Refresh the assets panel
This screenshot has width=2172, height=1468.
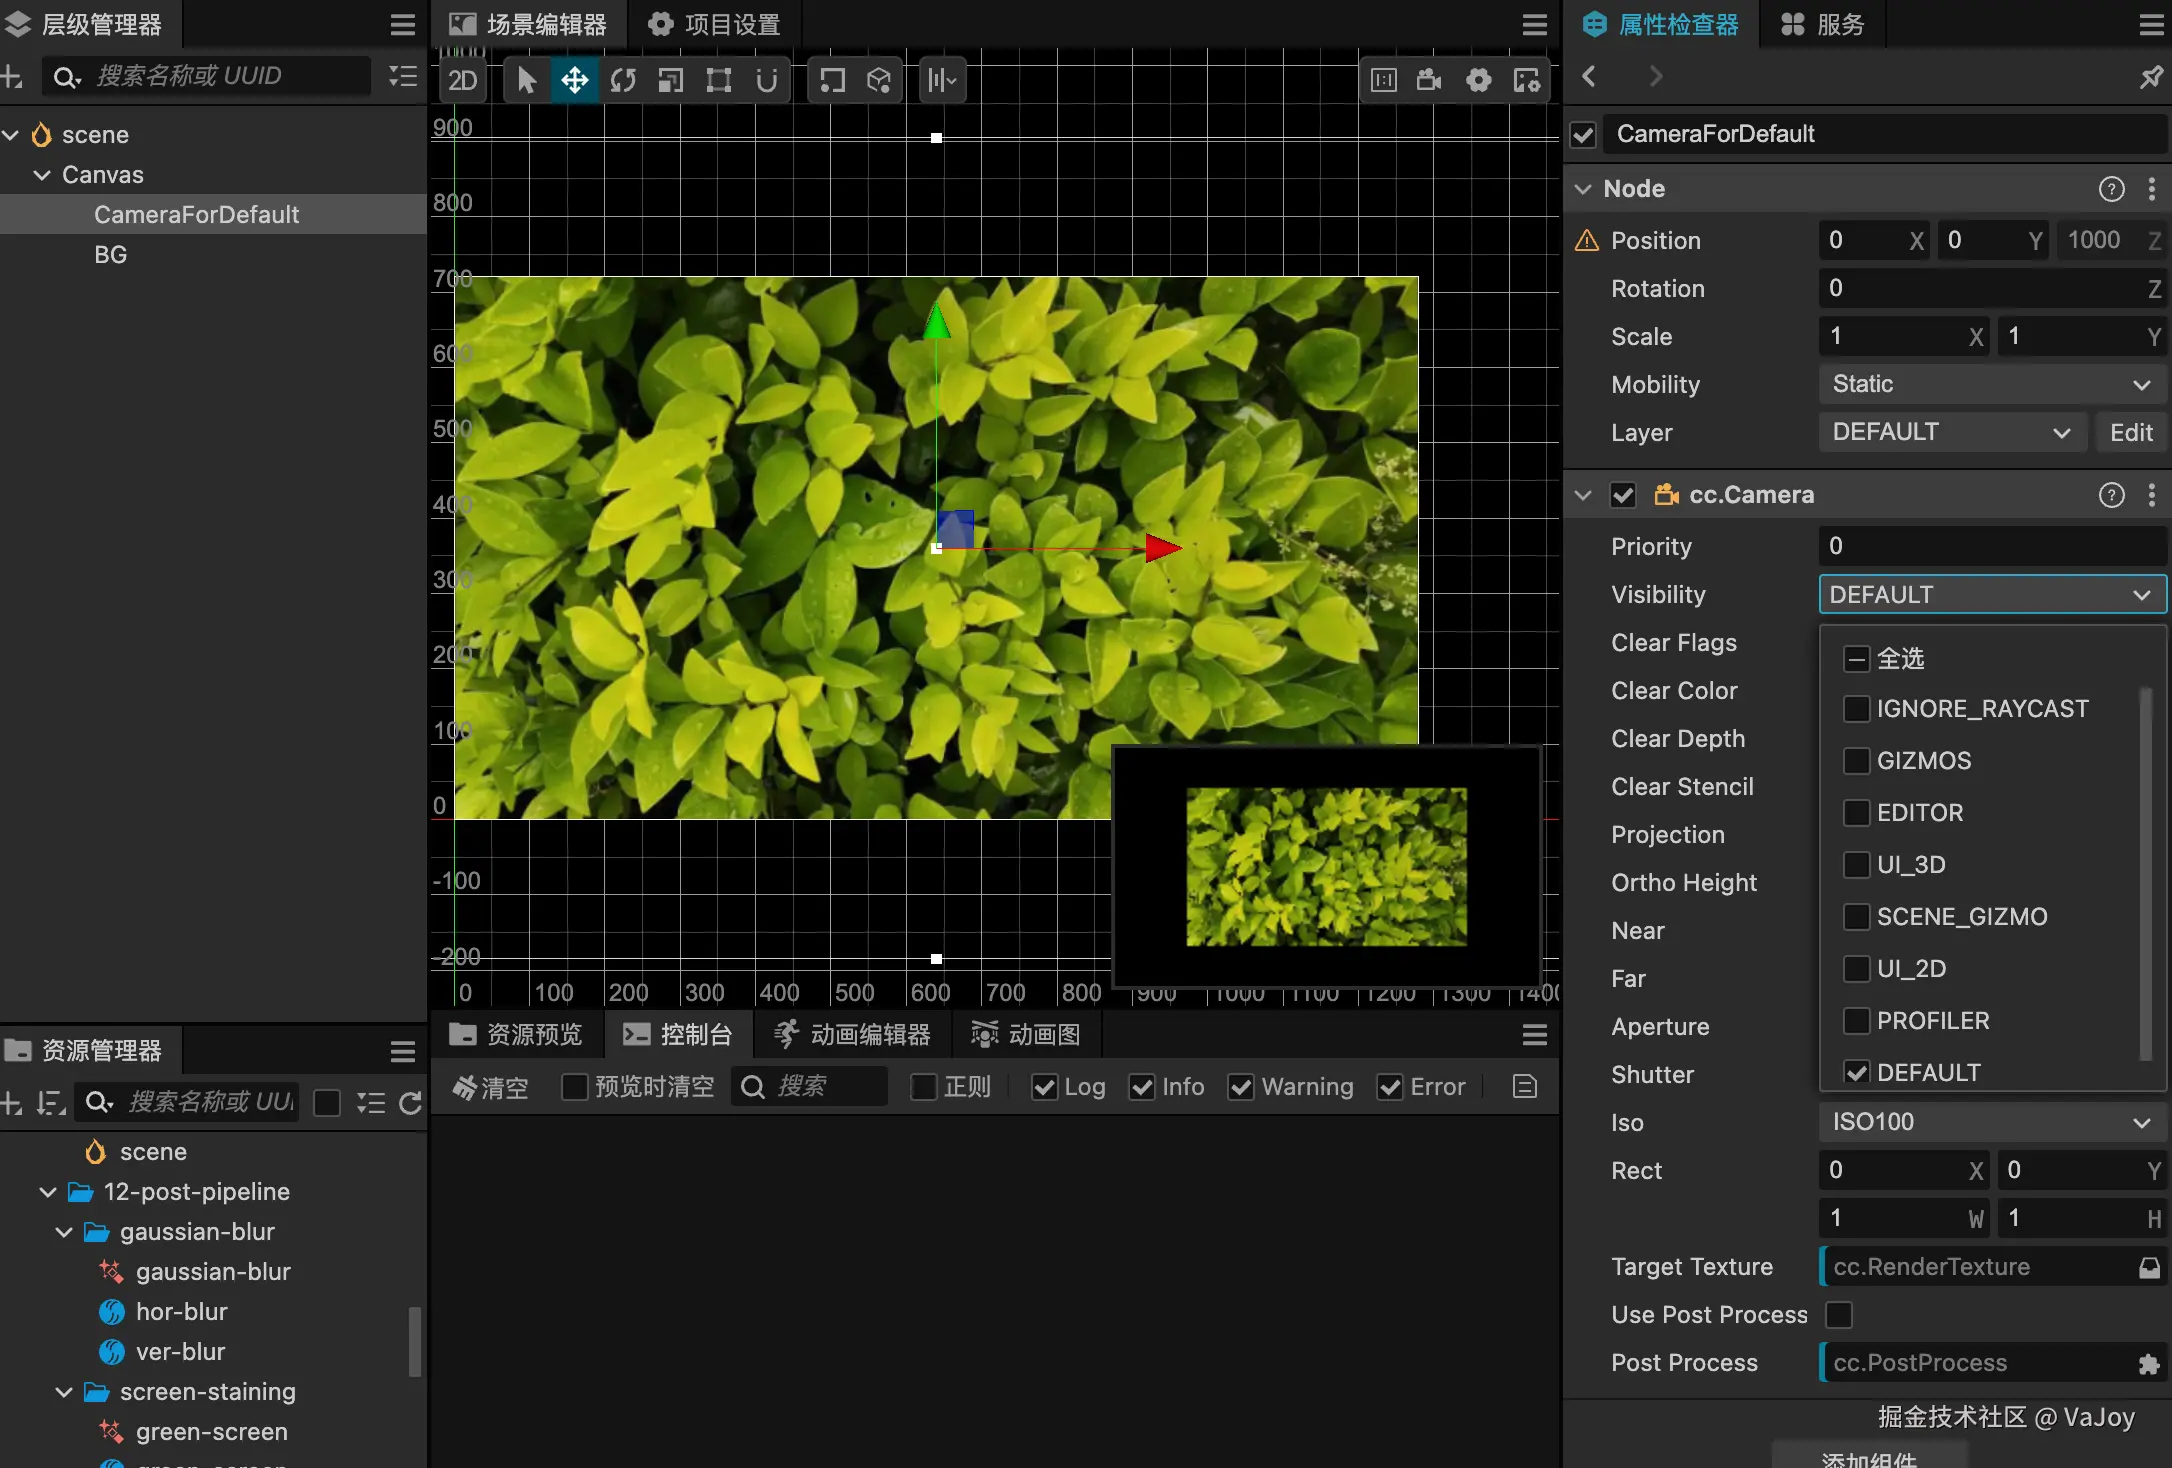click(410, 1103)
